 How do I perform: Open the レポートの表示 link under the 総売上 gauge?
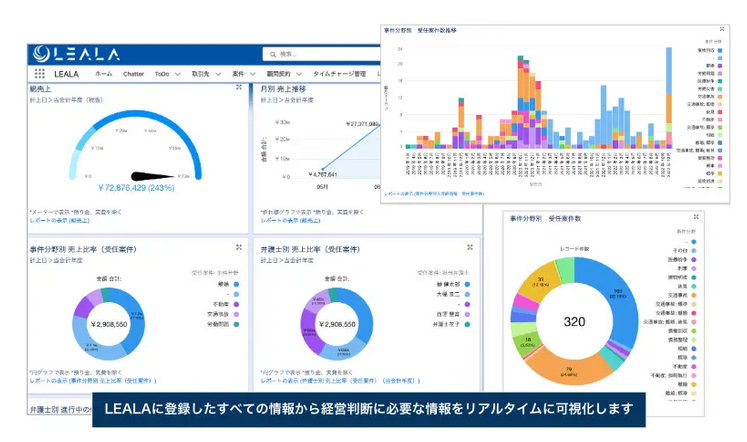tap(60, 221)
